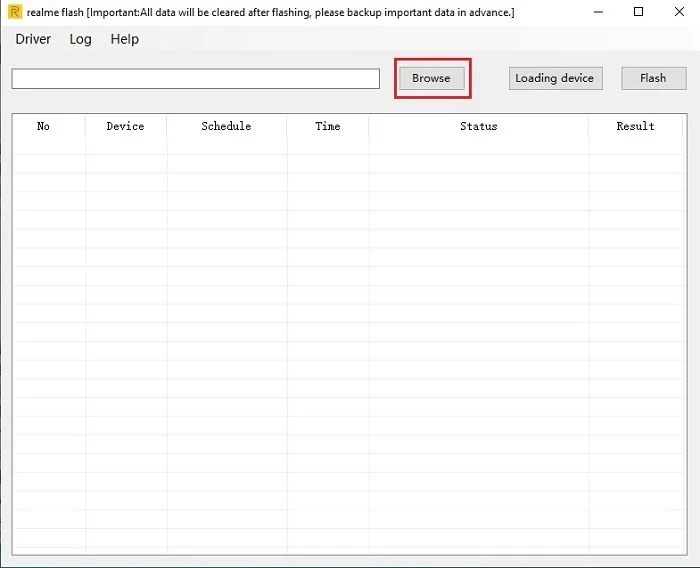Minimize the realme flash window
The width and height of the screenshot is (700, 568).
(598, 12)
